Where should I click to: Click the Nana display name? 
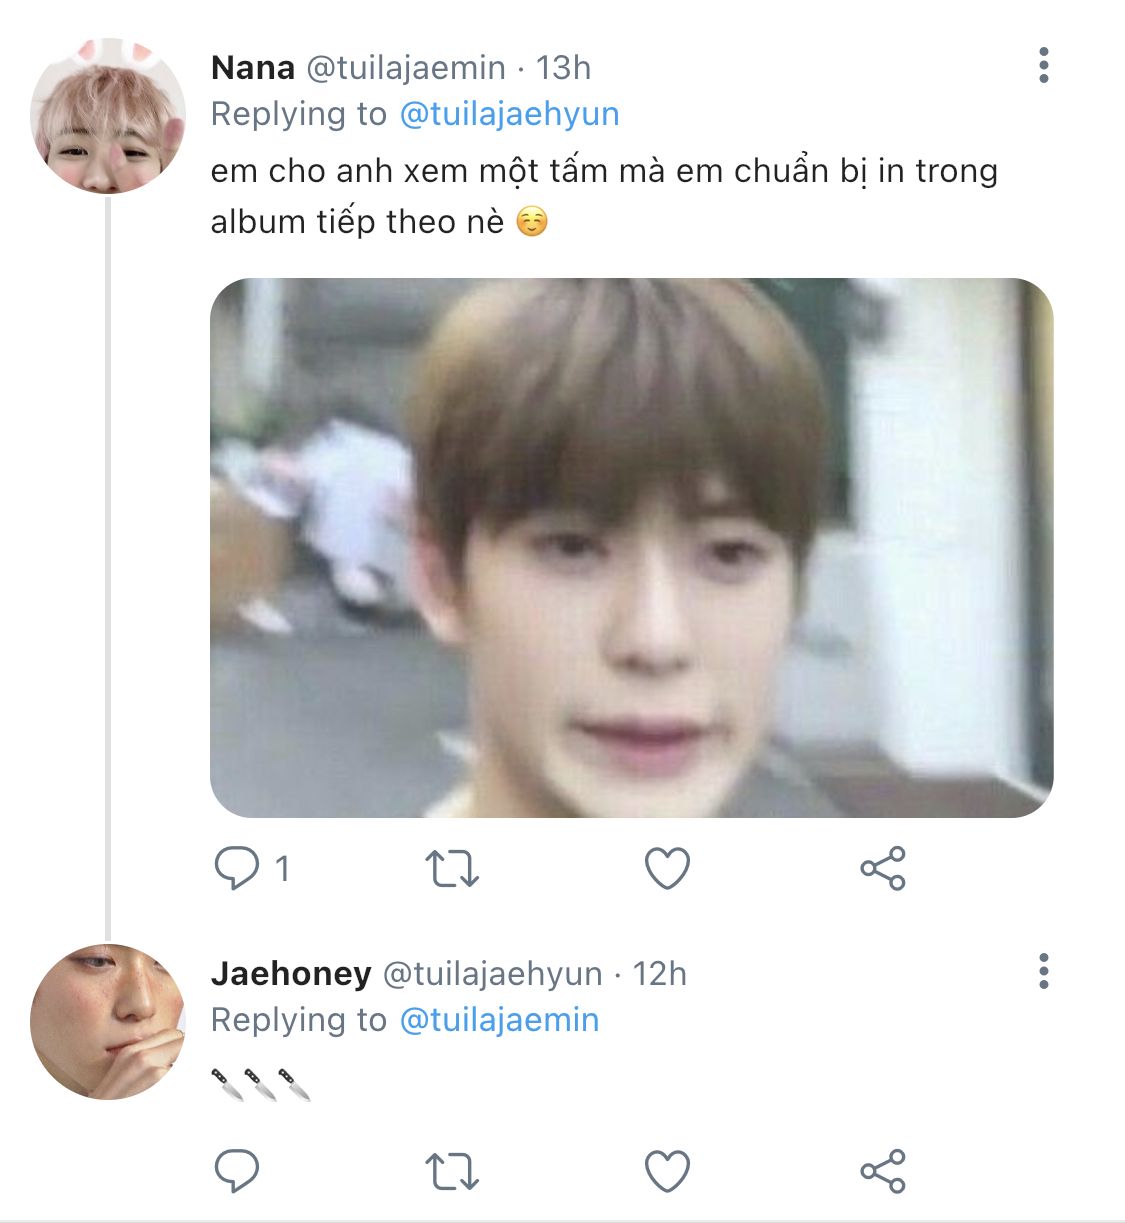(x=253, y=68)
